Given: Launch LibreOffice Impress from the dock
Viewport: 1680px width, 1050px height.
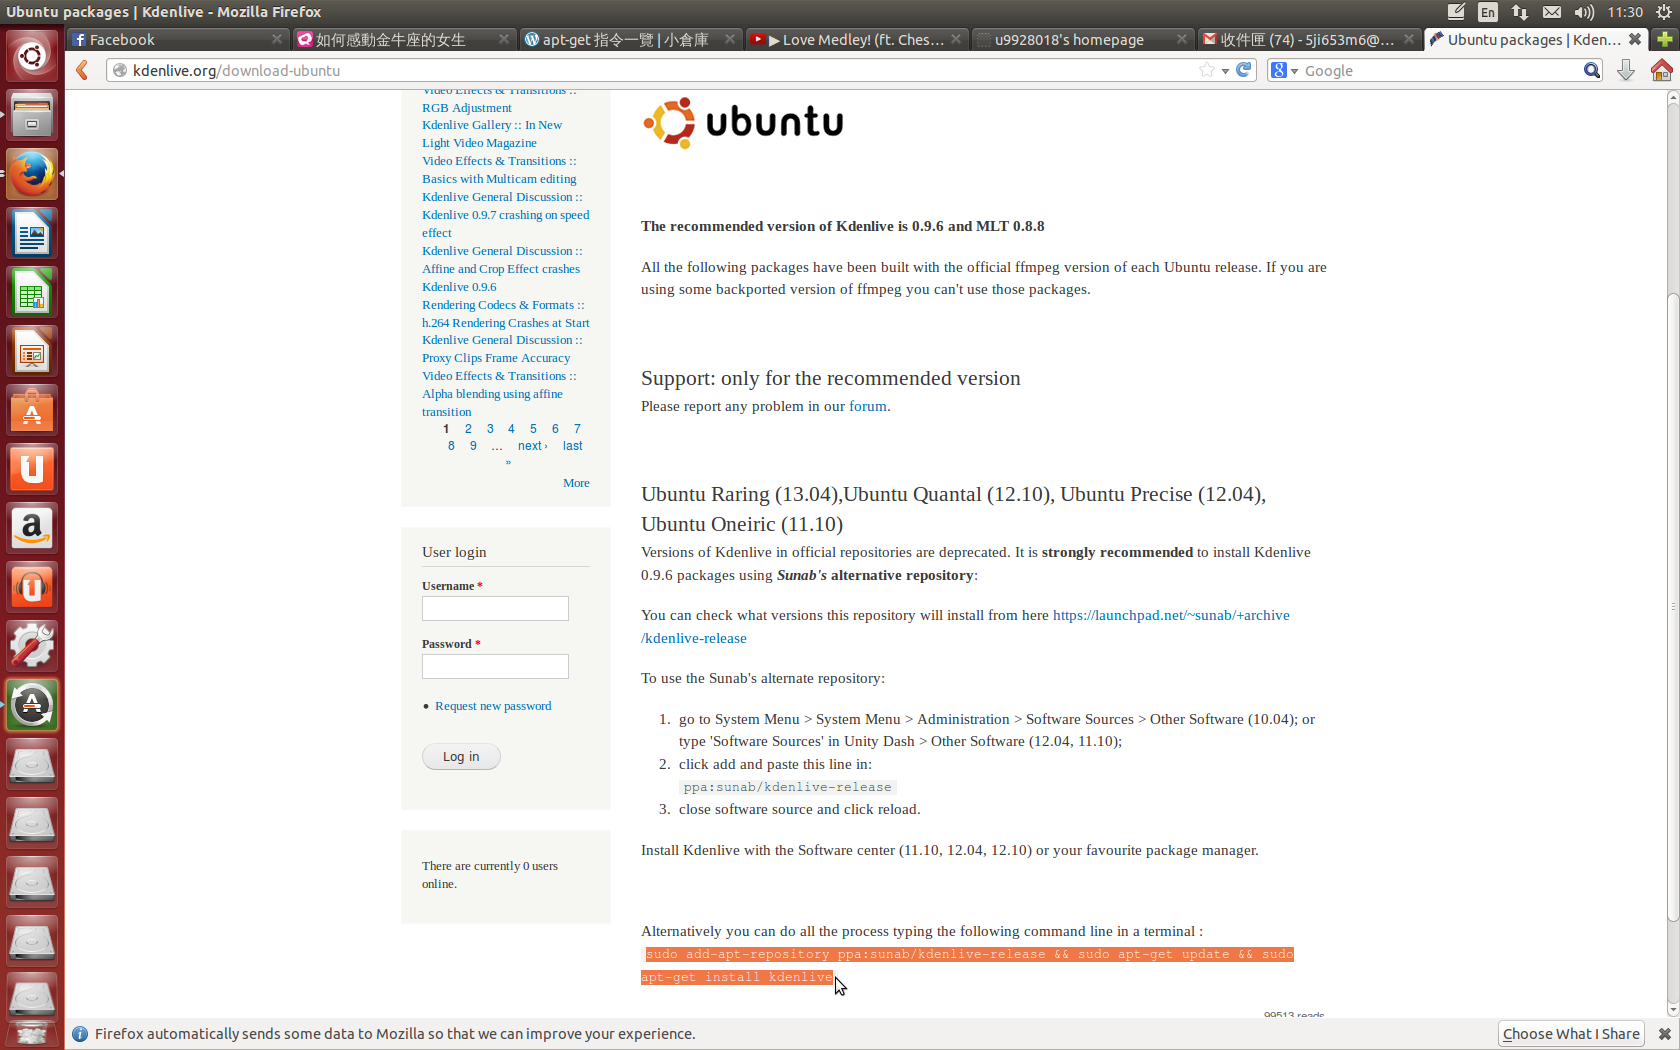Looking at the screenshot, I should coord(32,351).
